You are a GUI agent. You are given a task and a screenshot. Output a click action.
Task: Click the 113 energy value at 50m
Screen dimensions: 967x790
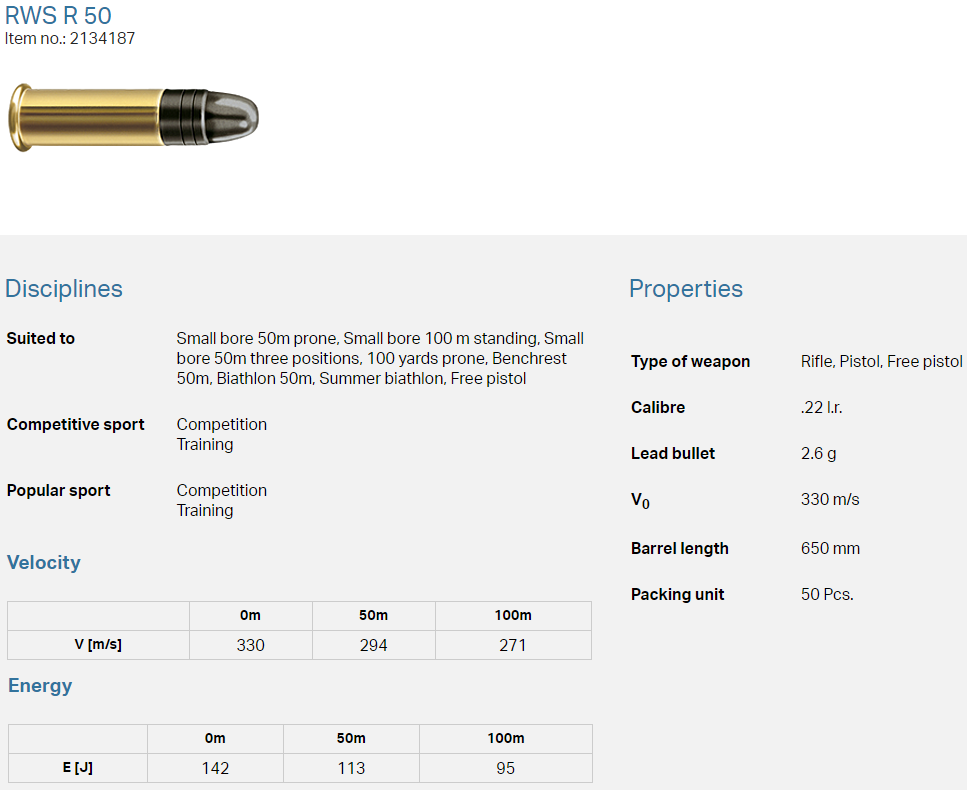351,768
